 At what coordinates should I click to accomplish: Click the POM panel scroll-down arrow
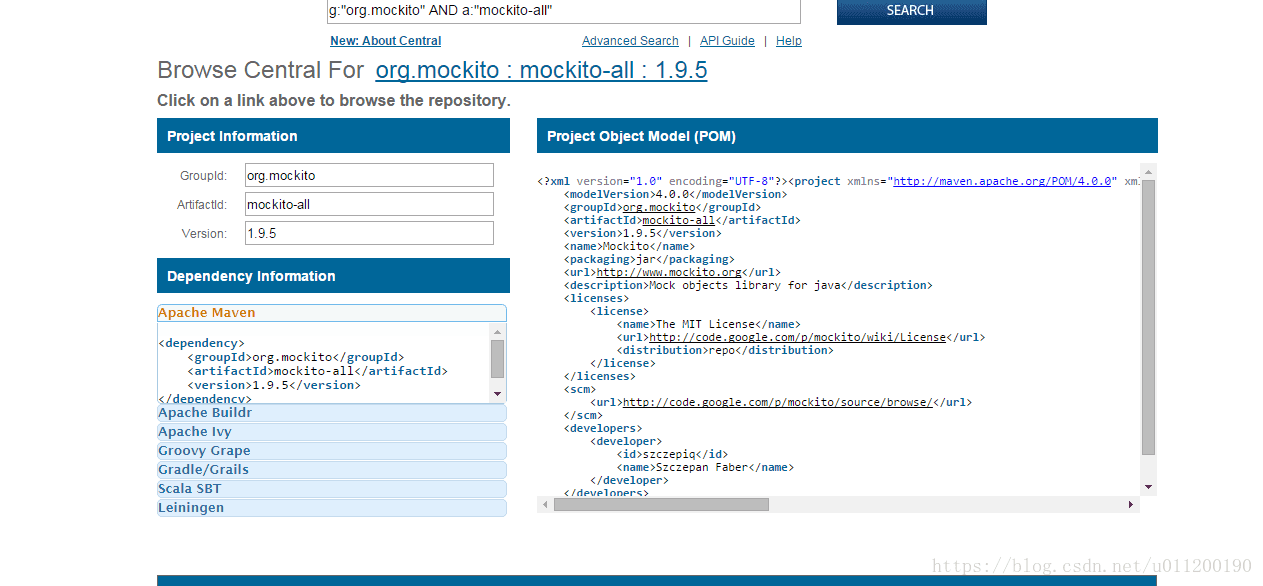pyautogui.click(x=1149, y=487)
